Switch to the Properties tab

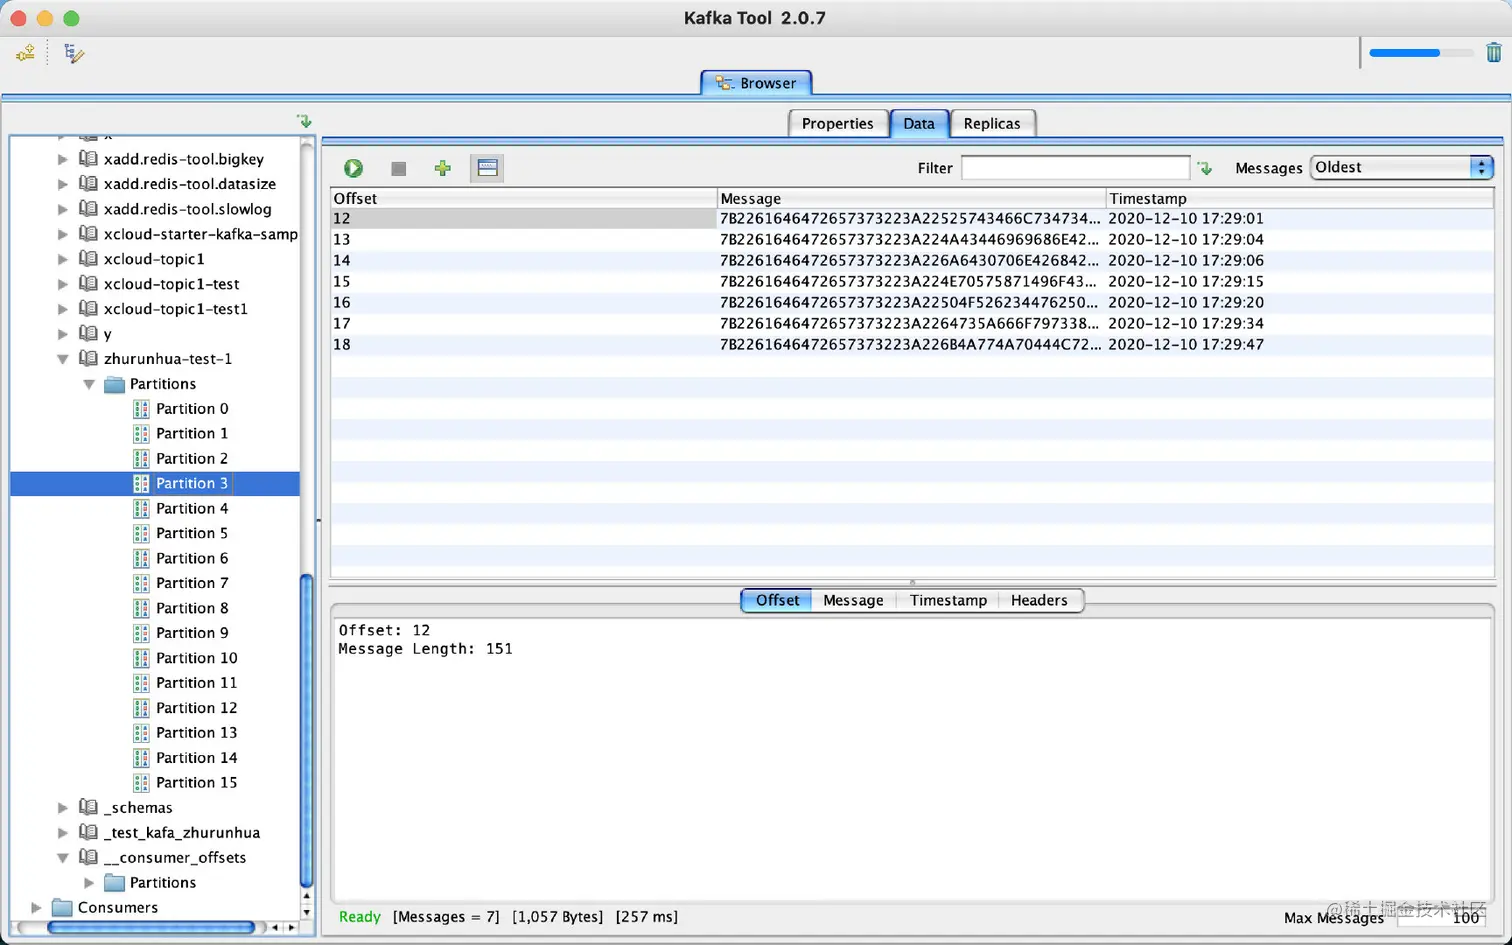click(837, 123)
